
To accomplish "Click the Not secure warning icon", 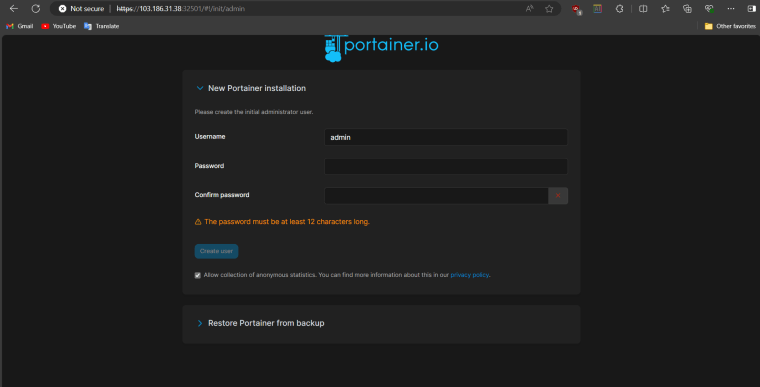I will tap(63, 9).
